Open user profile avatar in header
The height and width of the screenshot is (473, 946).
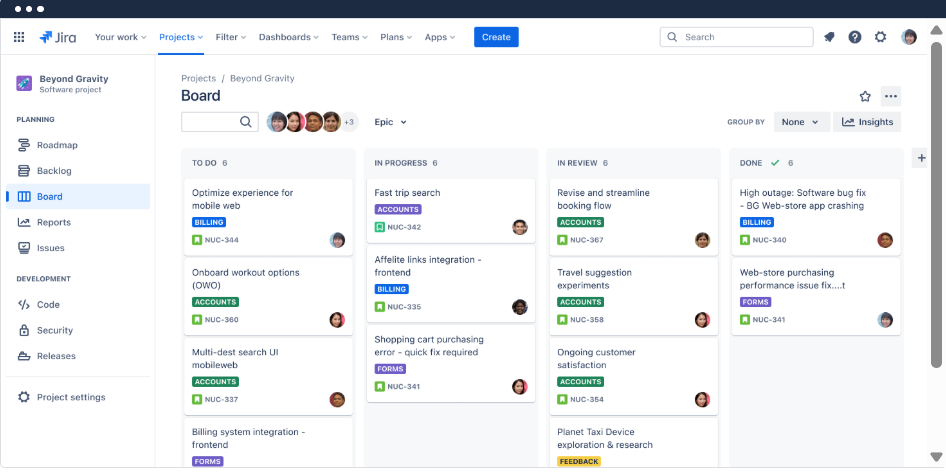(909, 37)
